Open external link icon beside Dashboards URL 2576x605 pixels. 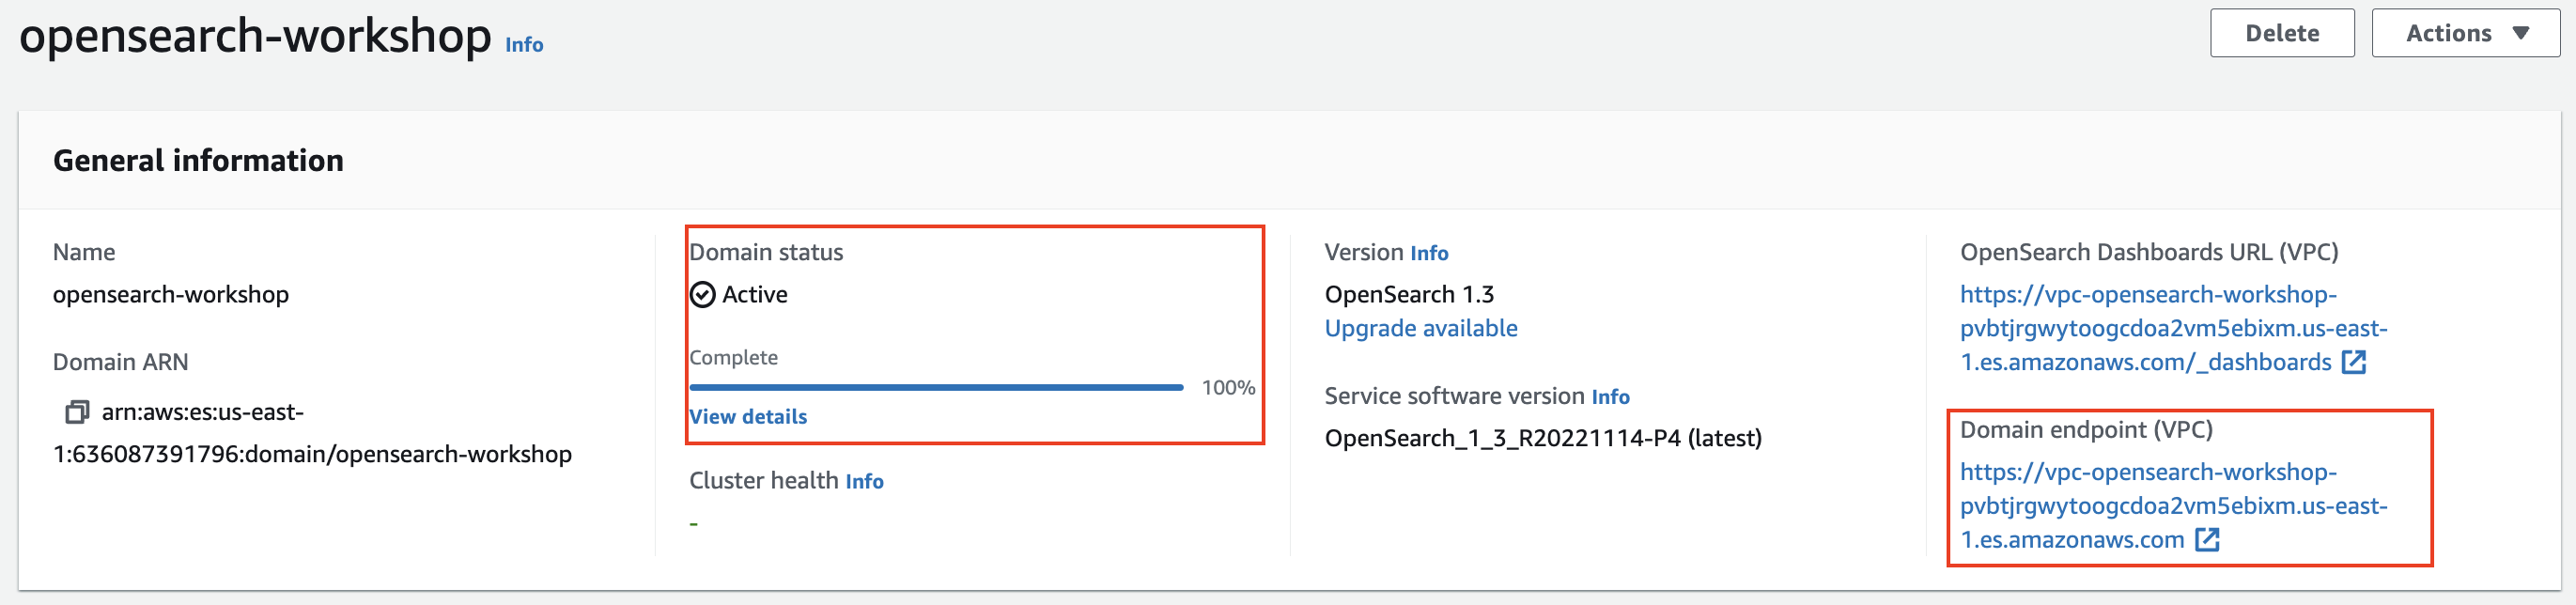click(x=2354, y=362)
